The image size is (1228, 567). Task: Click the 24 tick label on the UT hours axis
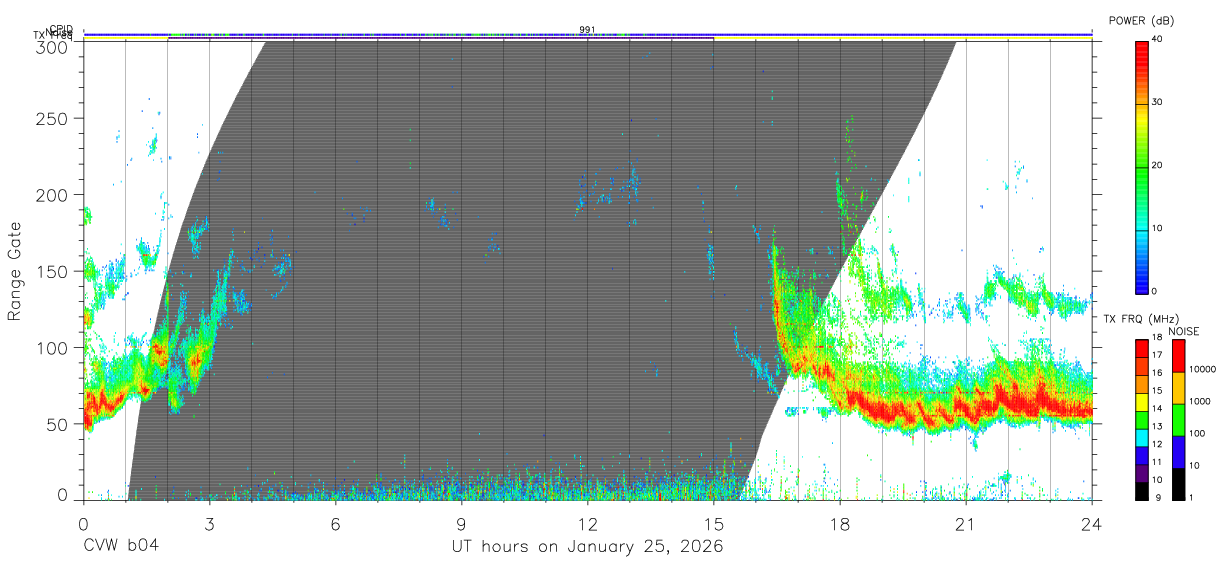1092,523
